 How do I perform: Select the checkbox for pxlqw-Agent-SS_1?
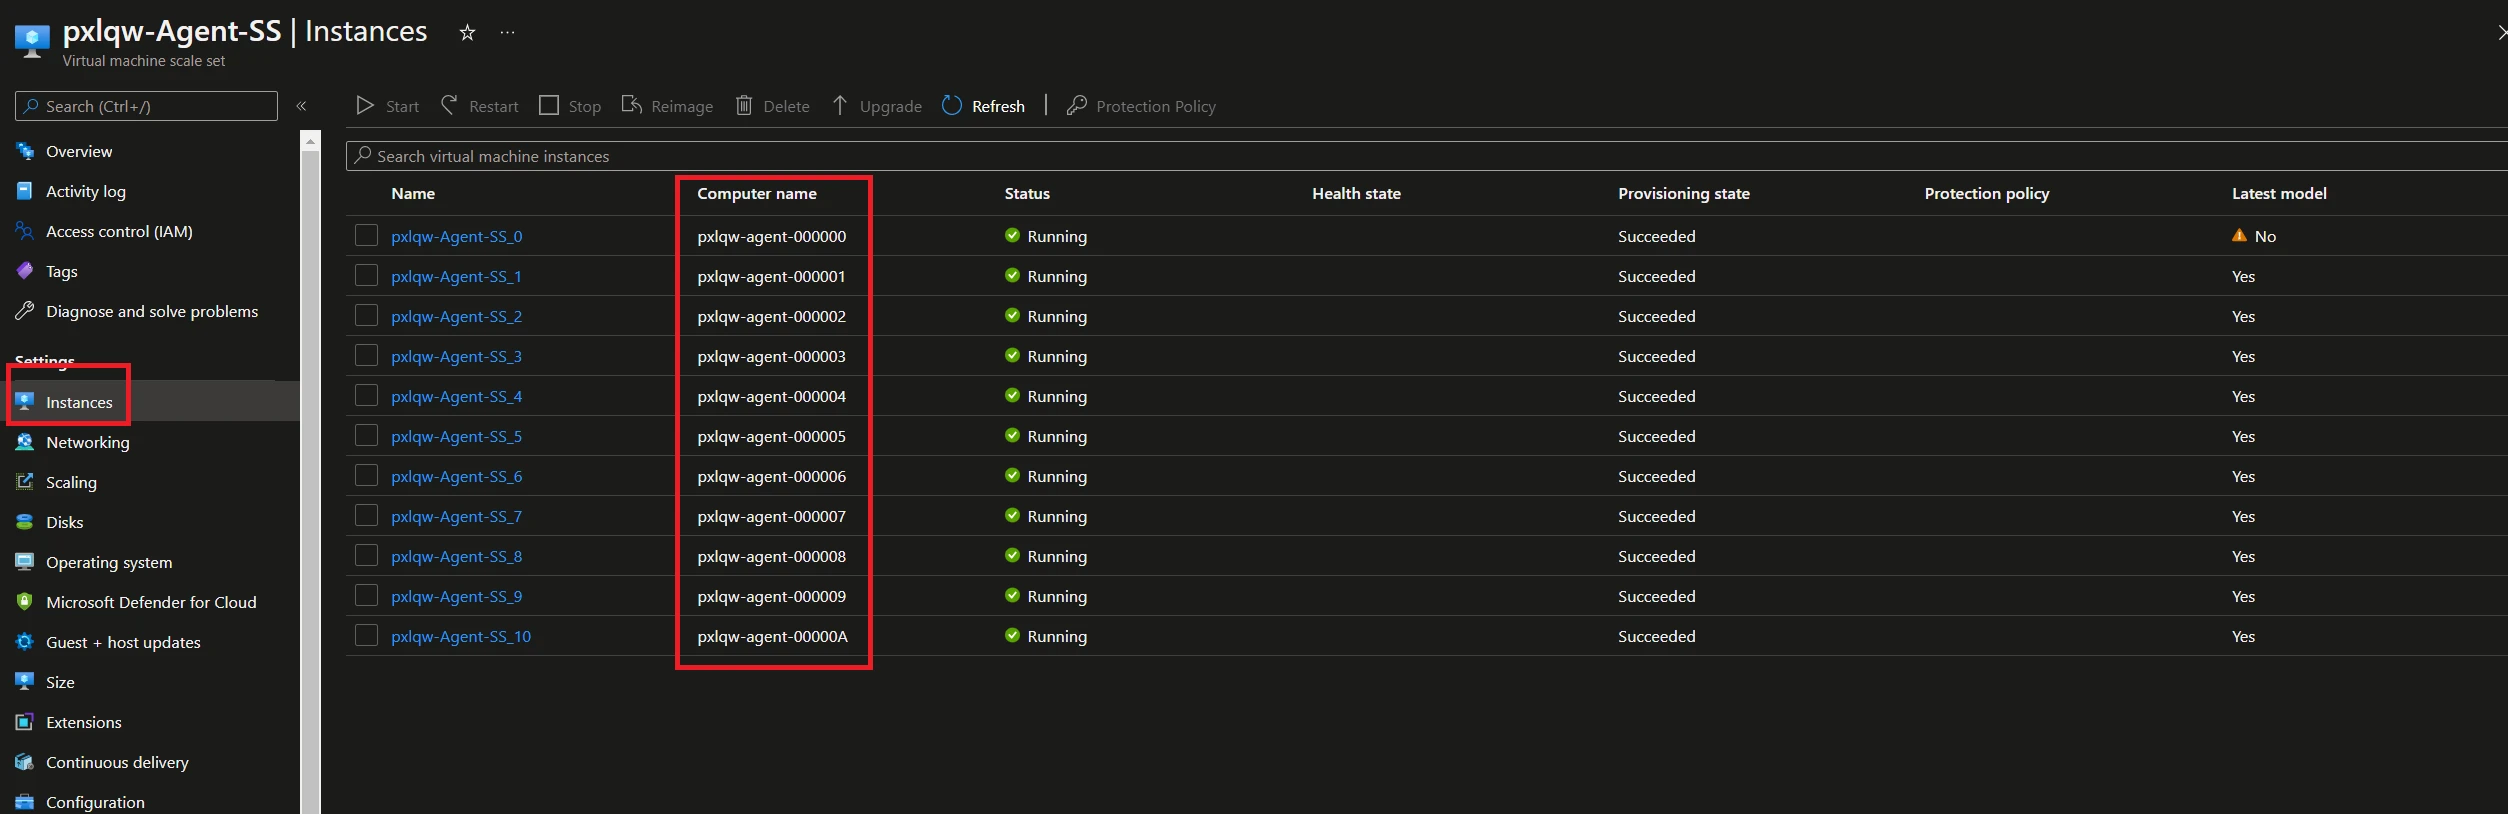pos(367,275)
